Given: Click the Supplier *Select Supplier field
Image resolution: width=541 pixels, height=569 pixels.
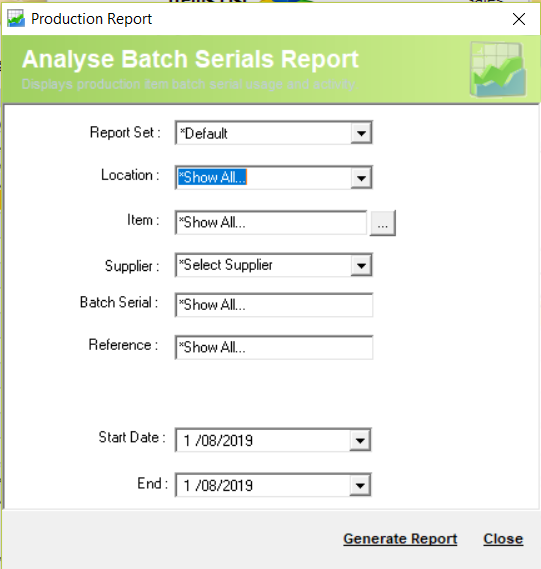Looking at the screenshot, I should [x=263, y=265].
